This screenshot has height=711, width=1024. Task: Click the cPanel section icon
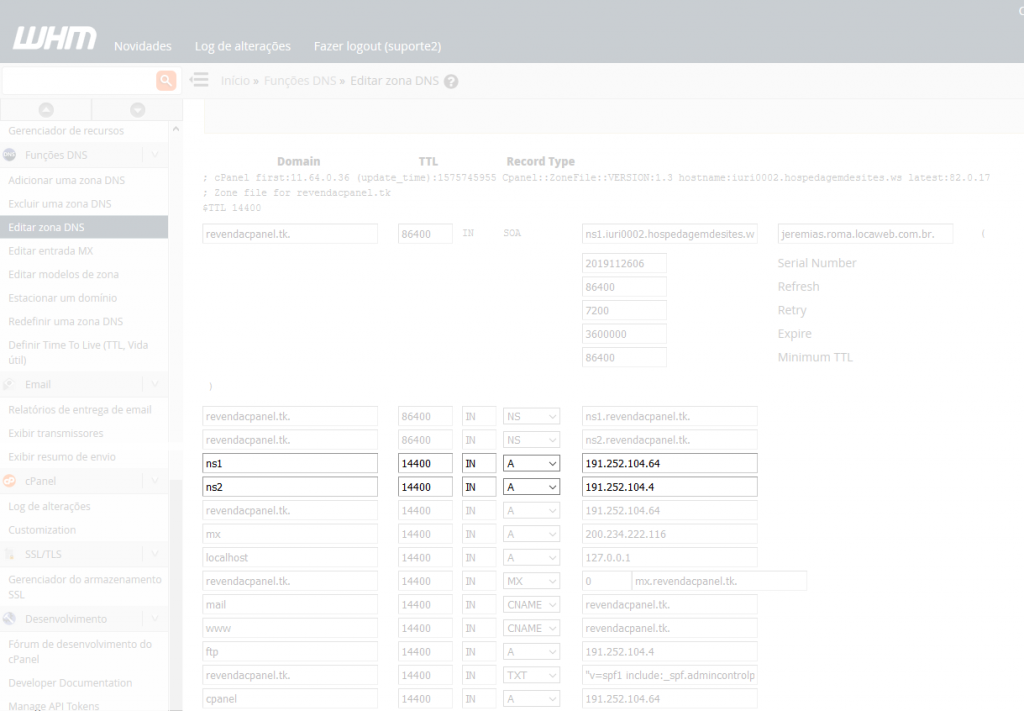tap(9, 481)
